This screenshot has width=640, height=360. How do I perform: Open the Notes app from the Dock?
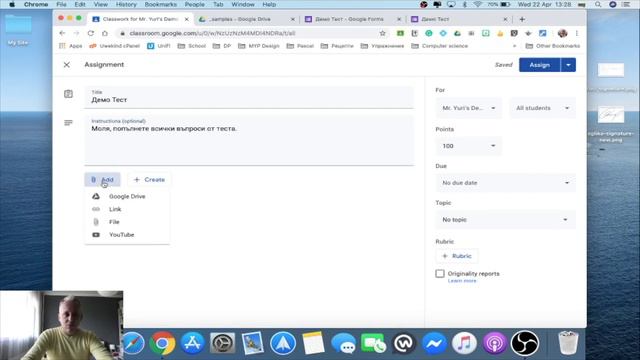[313, 343]
